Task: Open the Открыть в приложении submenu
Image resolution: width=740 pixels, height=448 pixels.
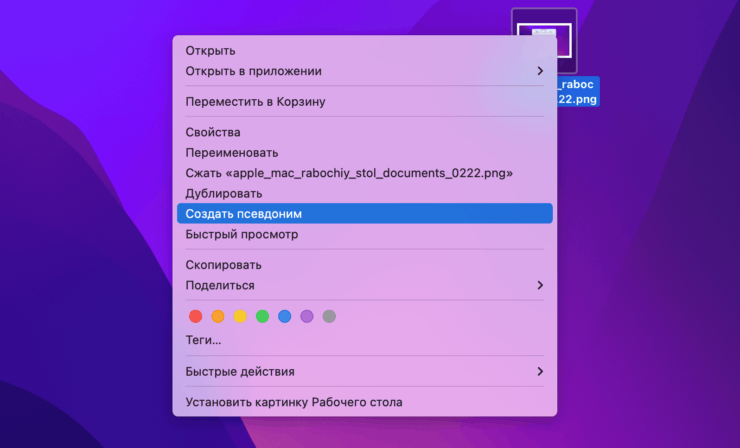Action: click(364, 71)
